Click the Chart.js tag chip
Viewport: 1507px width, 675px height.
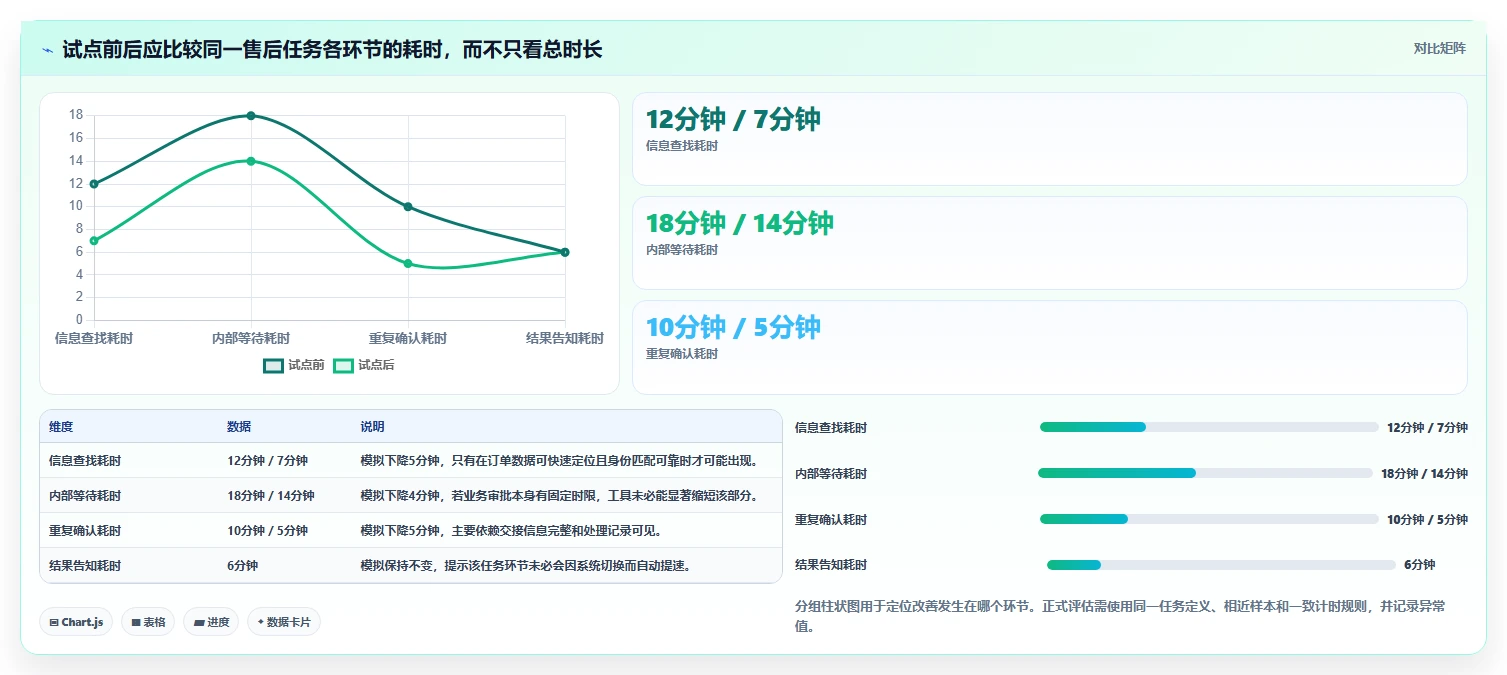[76, 622]
